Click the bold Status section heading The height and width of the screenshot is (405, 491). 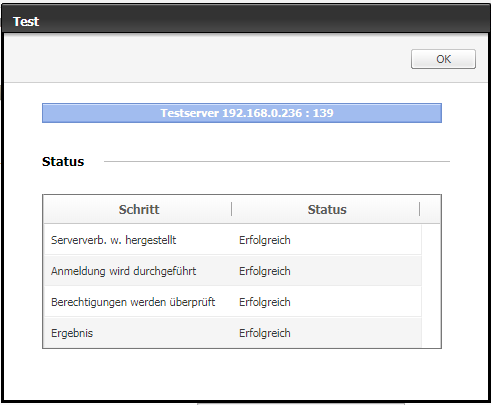click(x=63, y=162)
